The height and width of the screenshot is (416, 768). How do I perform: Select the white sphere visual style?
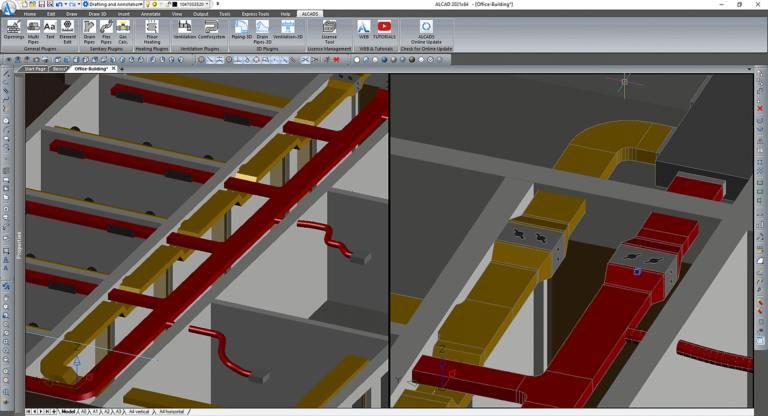357,60
